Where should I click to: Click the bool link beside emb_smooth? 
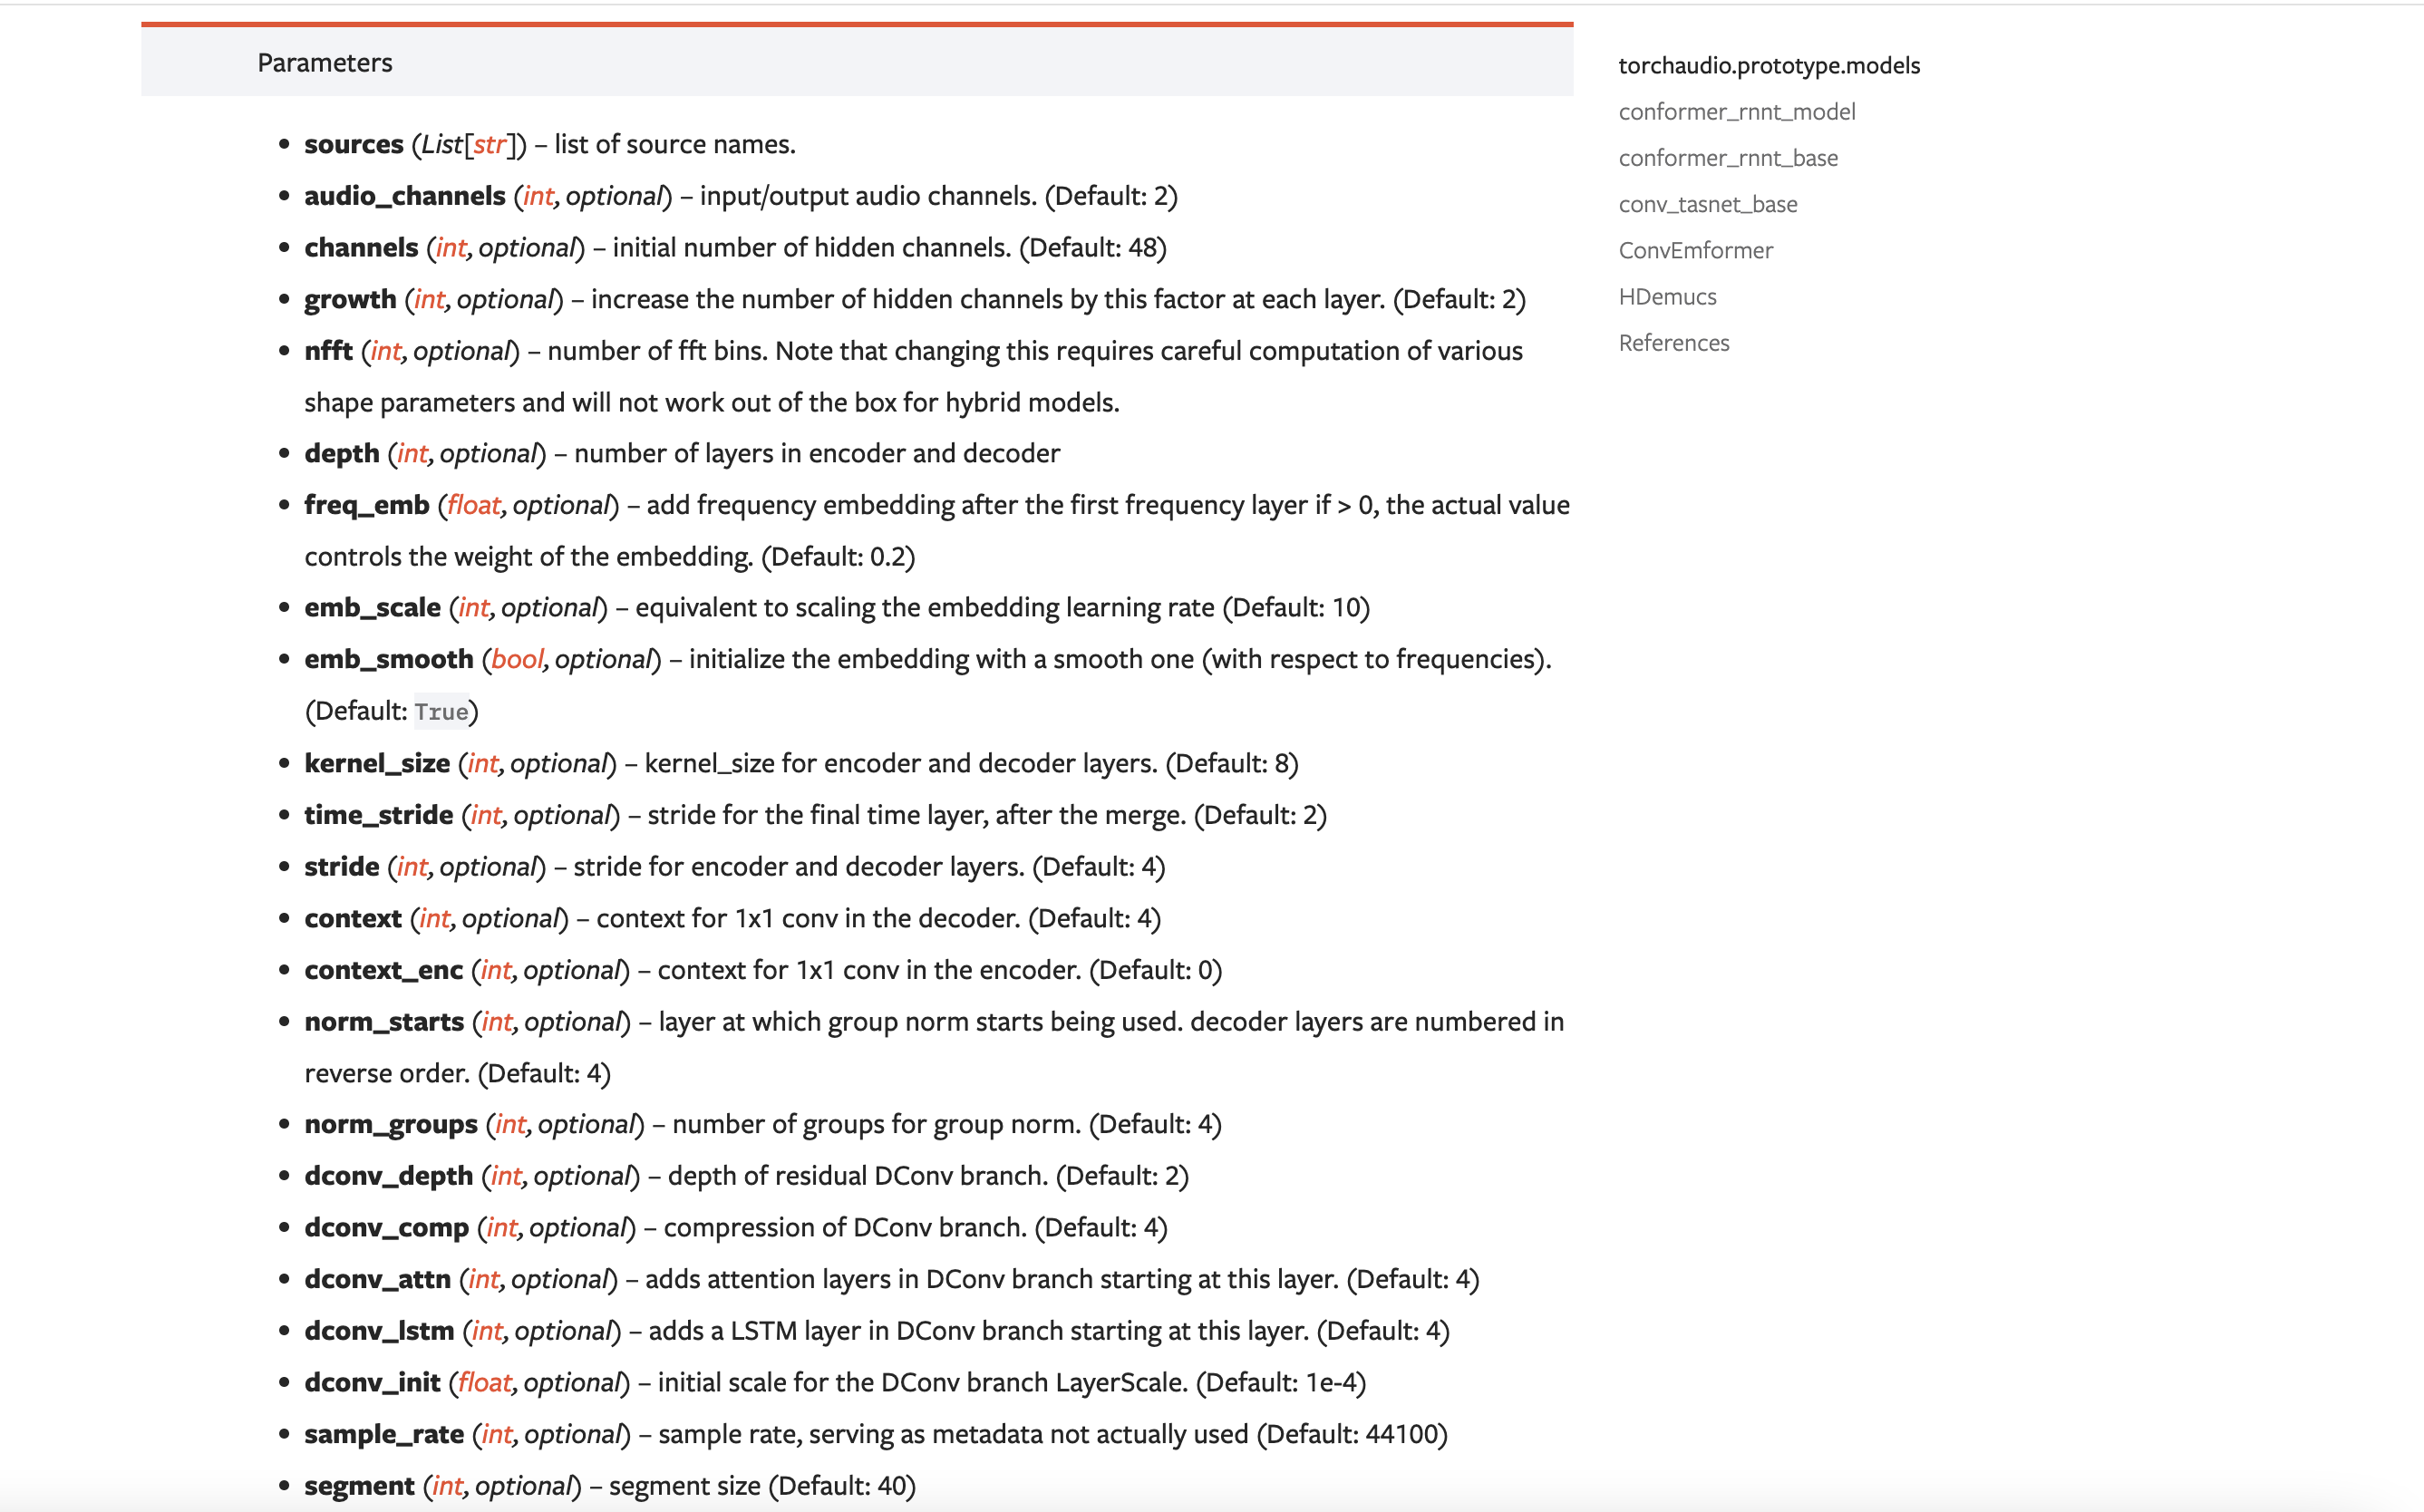516,658
